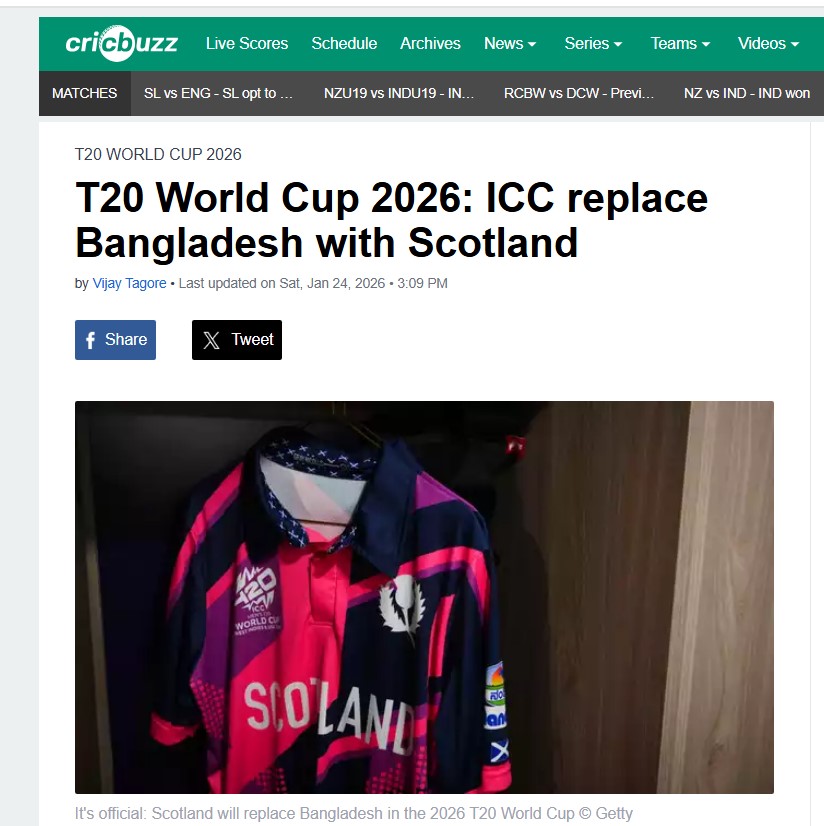Click the Cricbuzz logo
This screenshot has width=824, height=826.
[x=121, y=43]
